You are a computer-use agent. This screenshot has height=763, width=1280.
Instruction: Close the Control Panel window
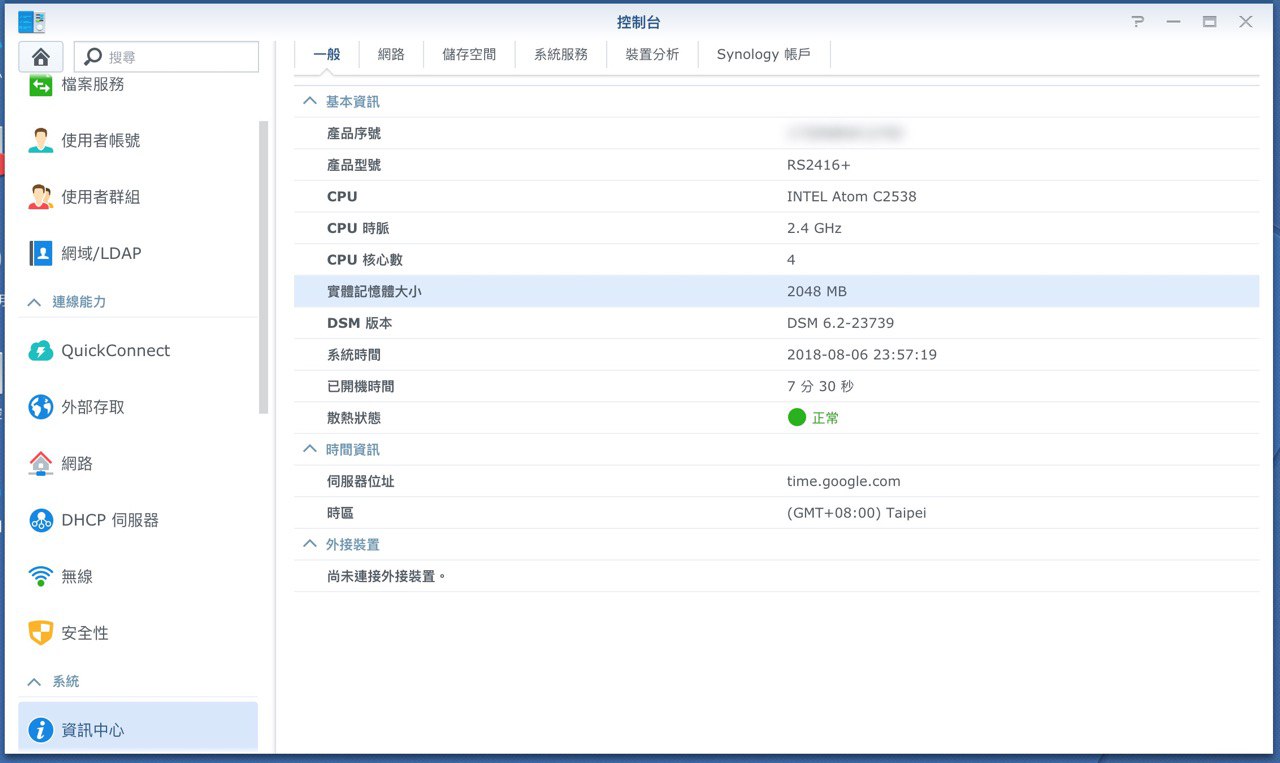coord(1246,22)
